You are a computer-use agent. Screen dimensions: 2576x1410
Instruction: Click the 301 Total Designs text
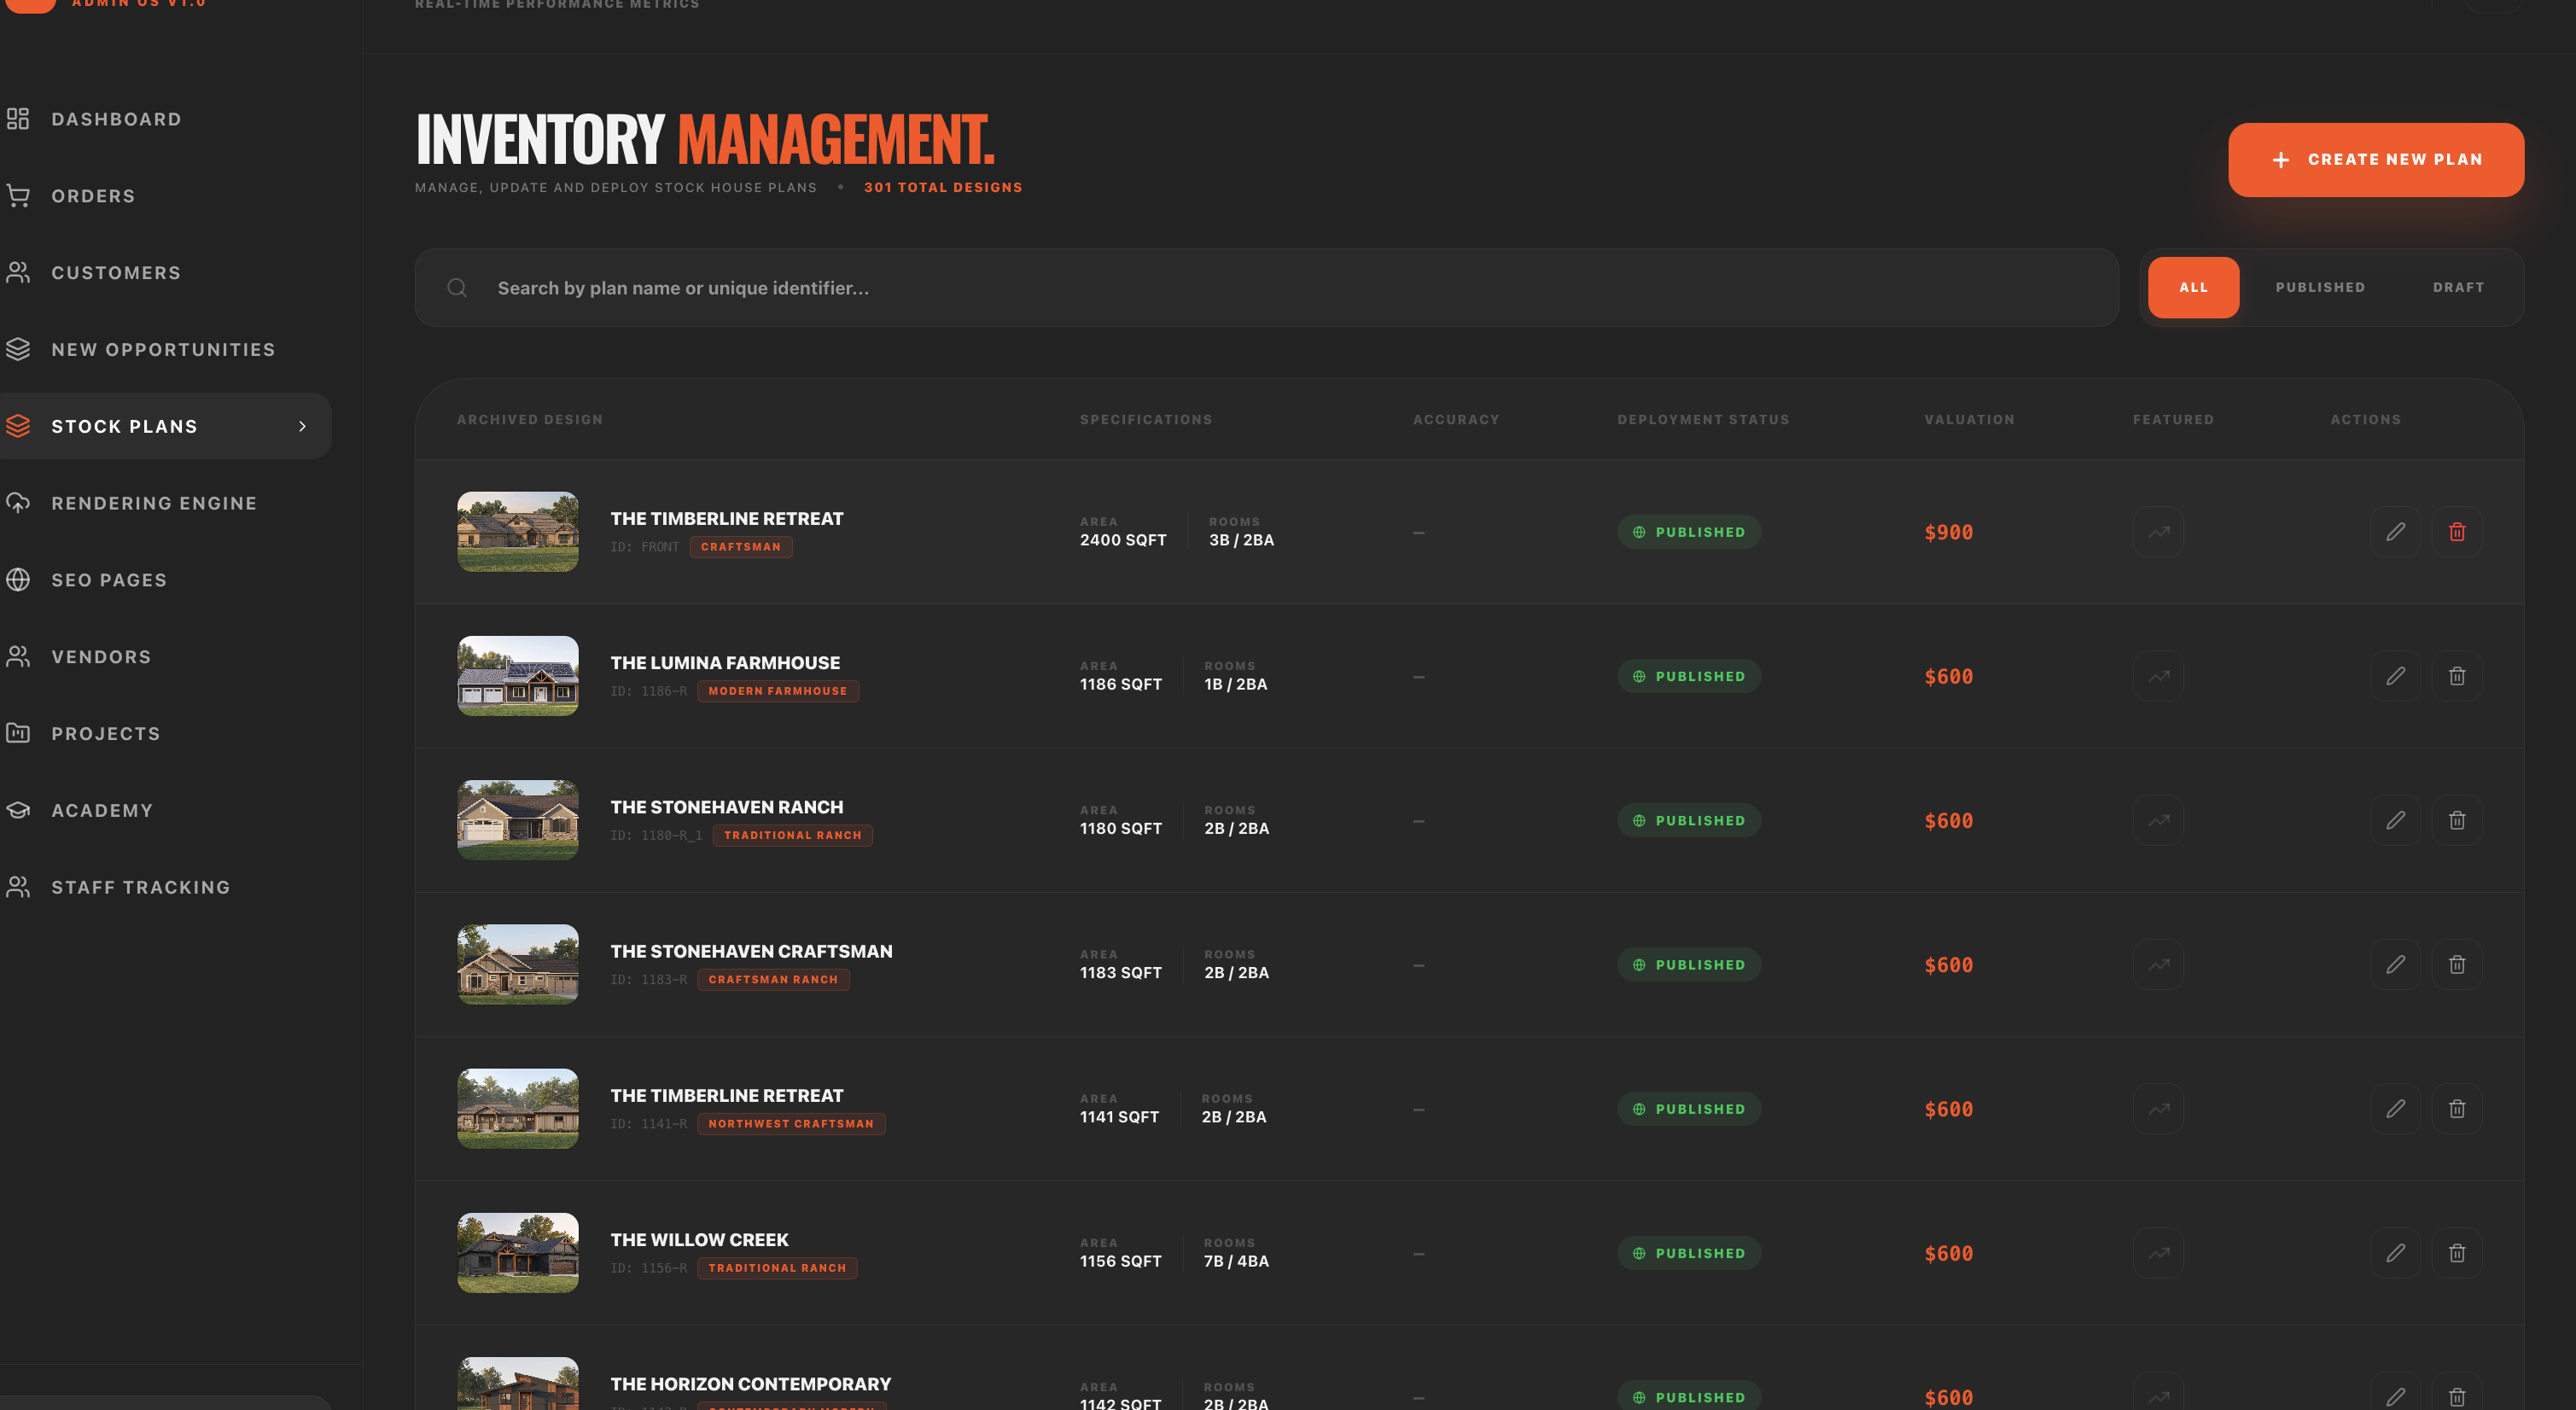tap(943, 187)
